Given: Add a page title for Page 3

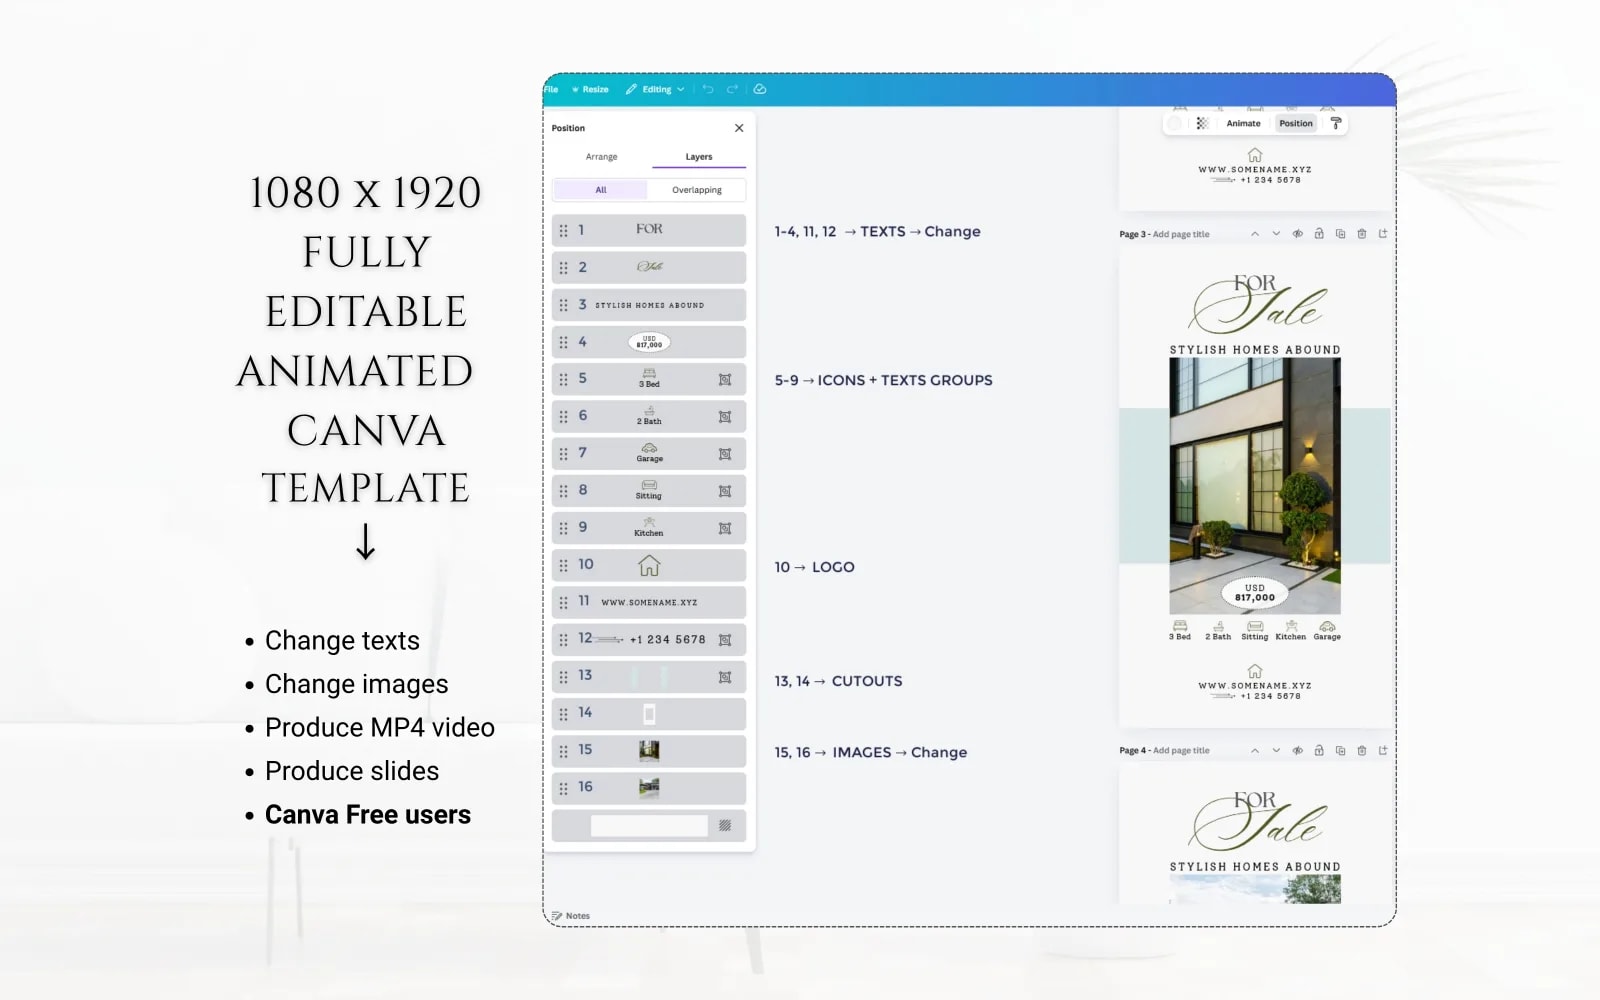Looking at the screenshot, I should (x=1181, y=235).
